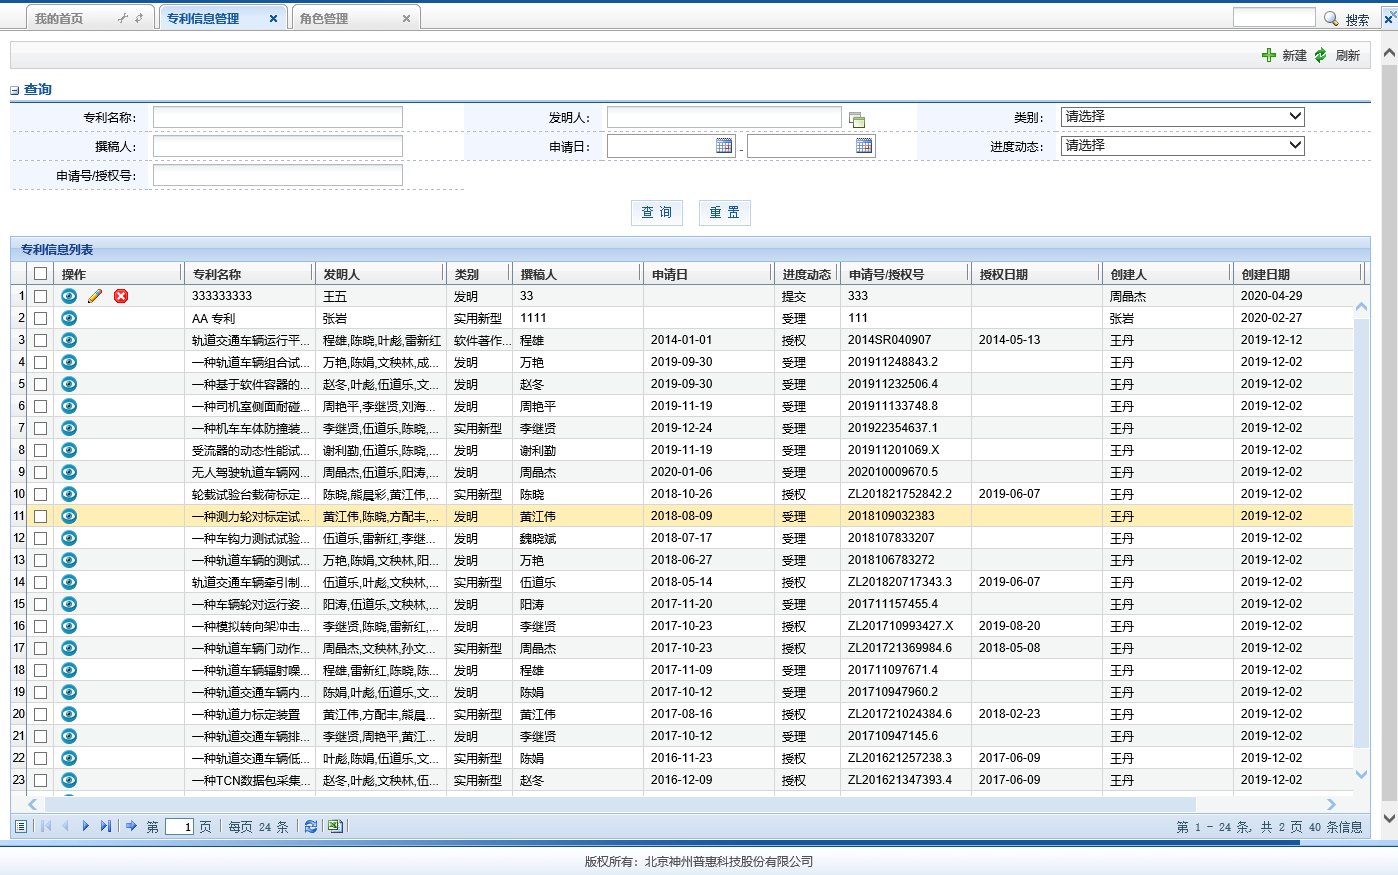Click the pencil edit icon for 333333333
Viewport: 1398px width, 875px height.
tap(95, 296)
